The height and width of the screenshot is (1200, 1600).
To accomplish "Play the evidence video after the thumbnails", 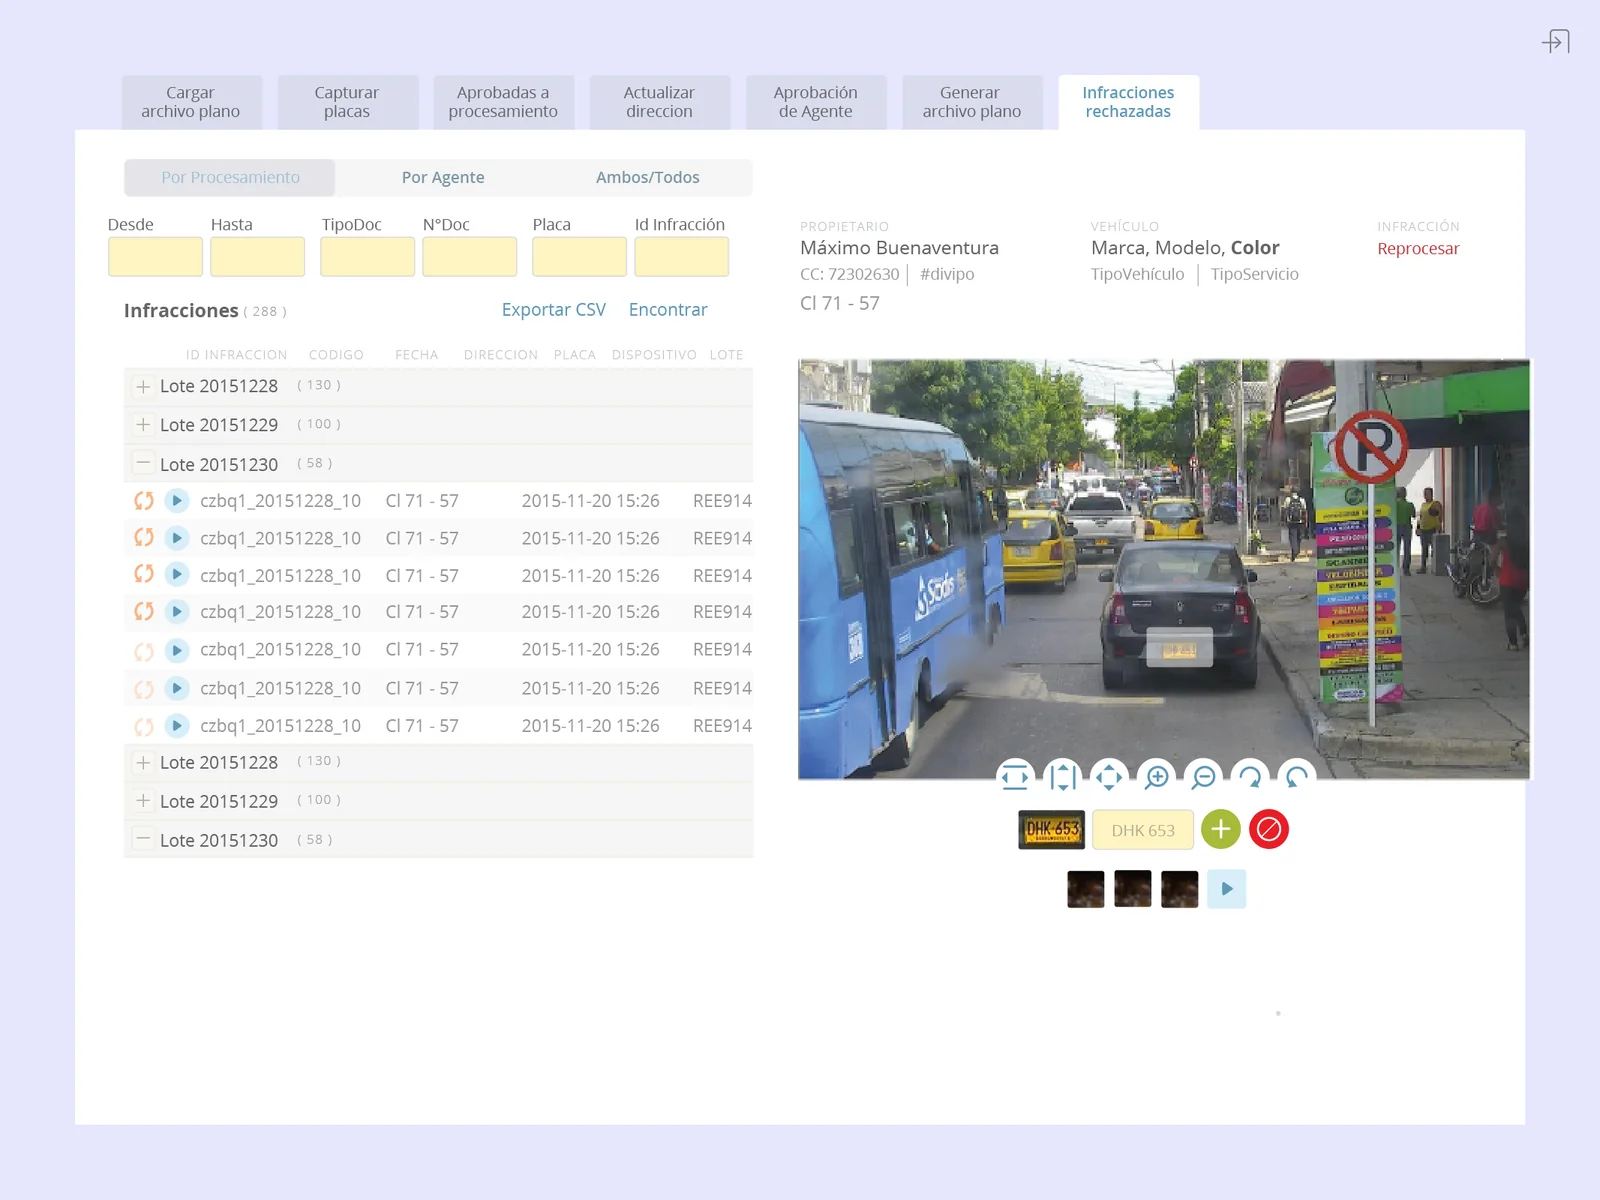I will 1227,889.
